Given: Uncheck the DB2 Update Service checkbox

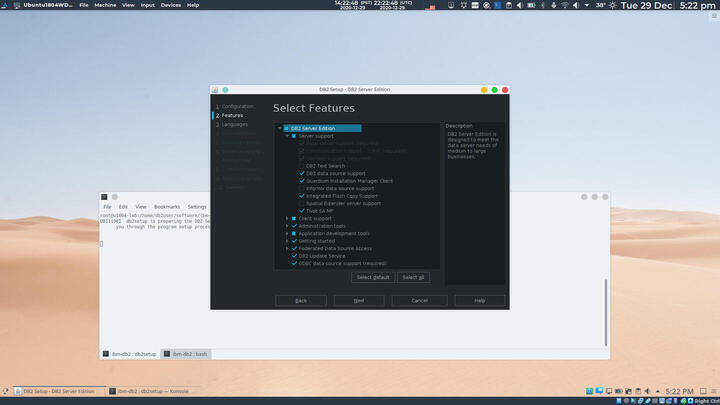Looking at the screenshot, I should [294, 256].
